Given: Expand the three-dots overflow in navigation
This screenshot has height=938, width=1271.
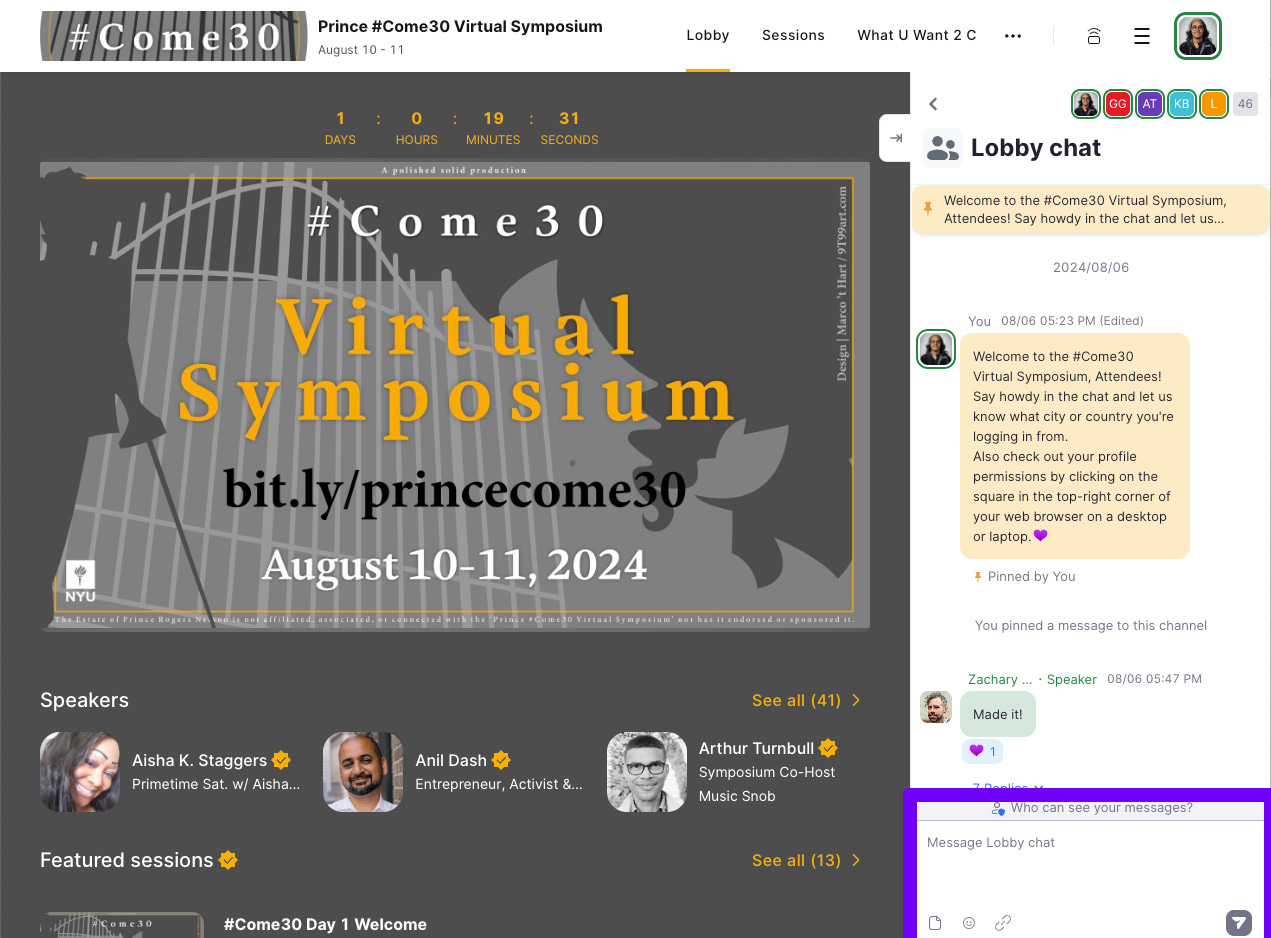Looking at the screenshot, I should [1013, 36].
